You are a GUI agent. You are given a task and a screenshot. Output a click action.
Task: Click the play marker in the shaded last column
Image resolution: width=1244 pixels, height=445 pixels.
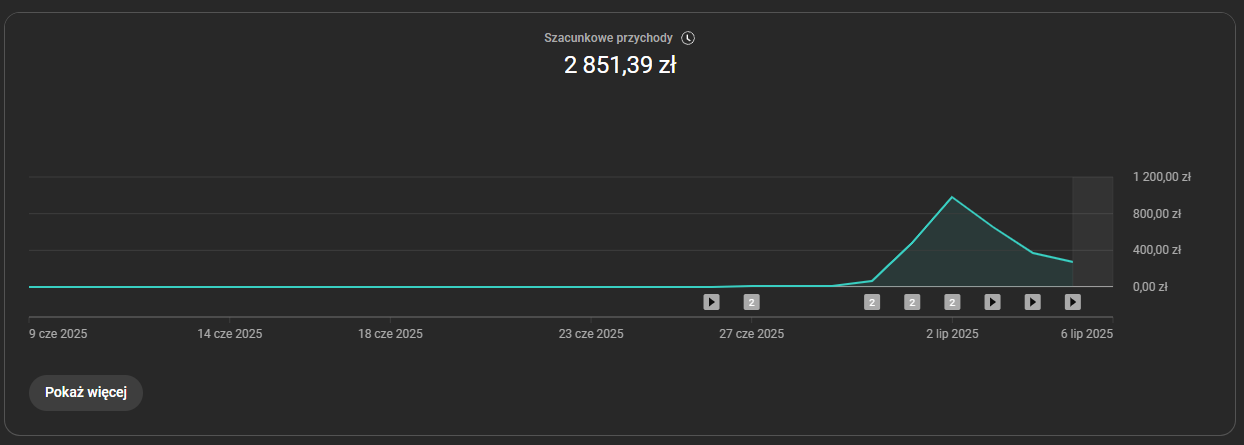pyautogui.click(x=1073, y=301)
